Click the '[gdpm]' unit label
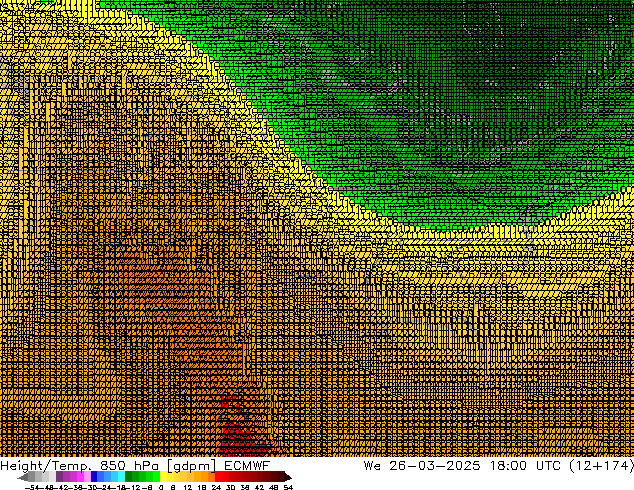 (x=192, y=467)
